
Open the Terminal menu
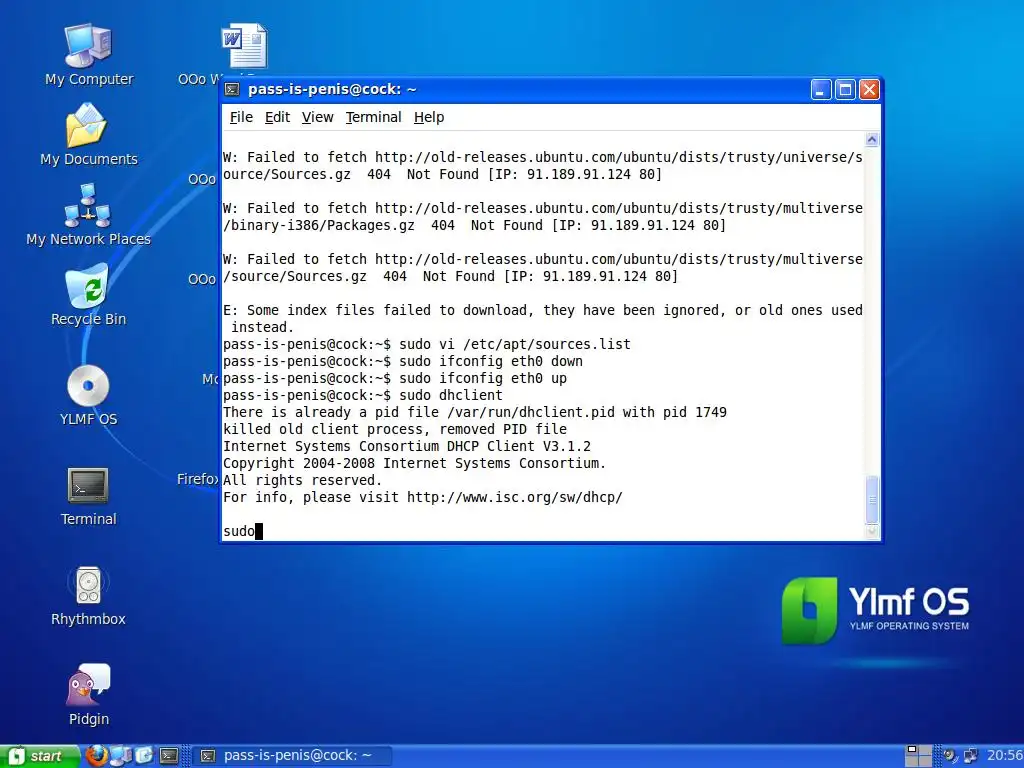[374, 117]
